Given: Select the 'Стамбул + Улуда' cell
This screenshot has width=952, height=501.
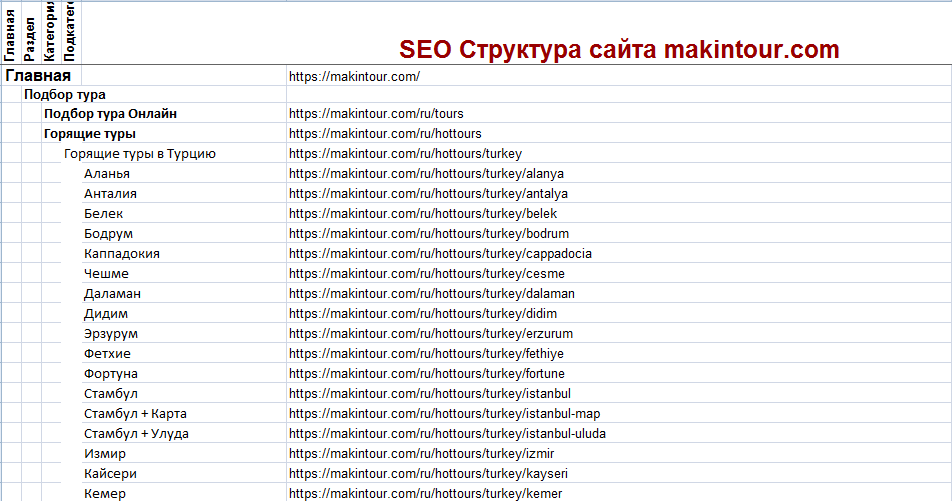Looking at the screenshot, I should [136, 434].
